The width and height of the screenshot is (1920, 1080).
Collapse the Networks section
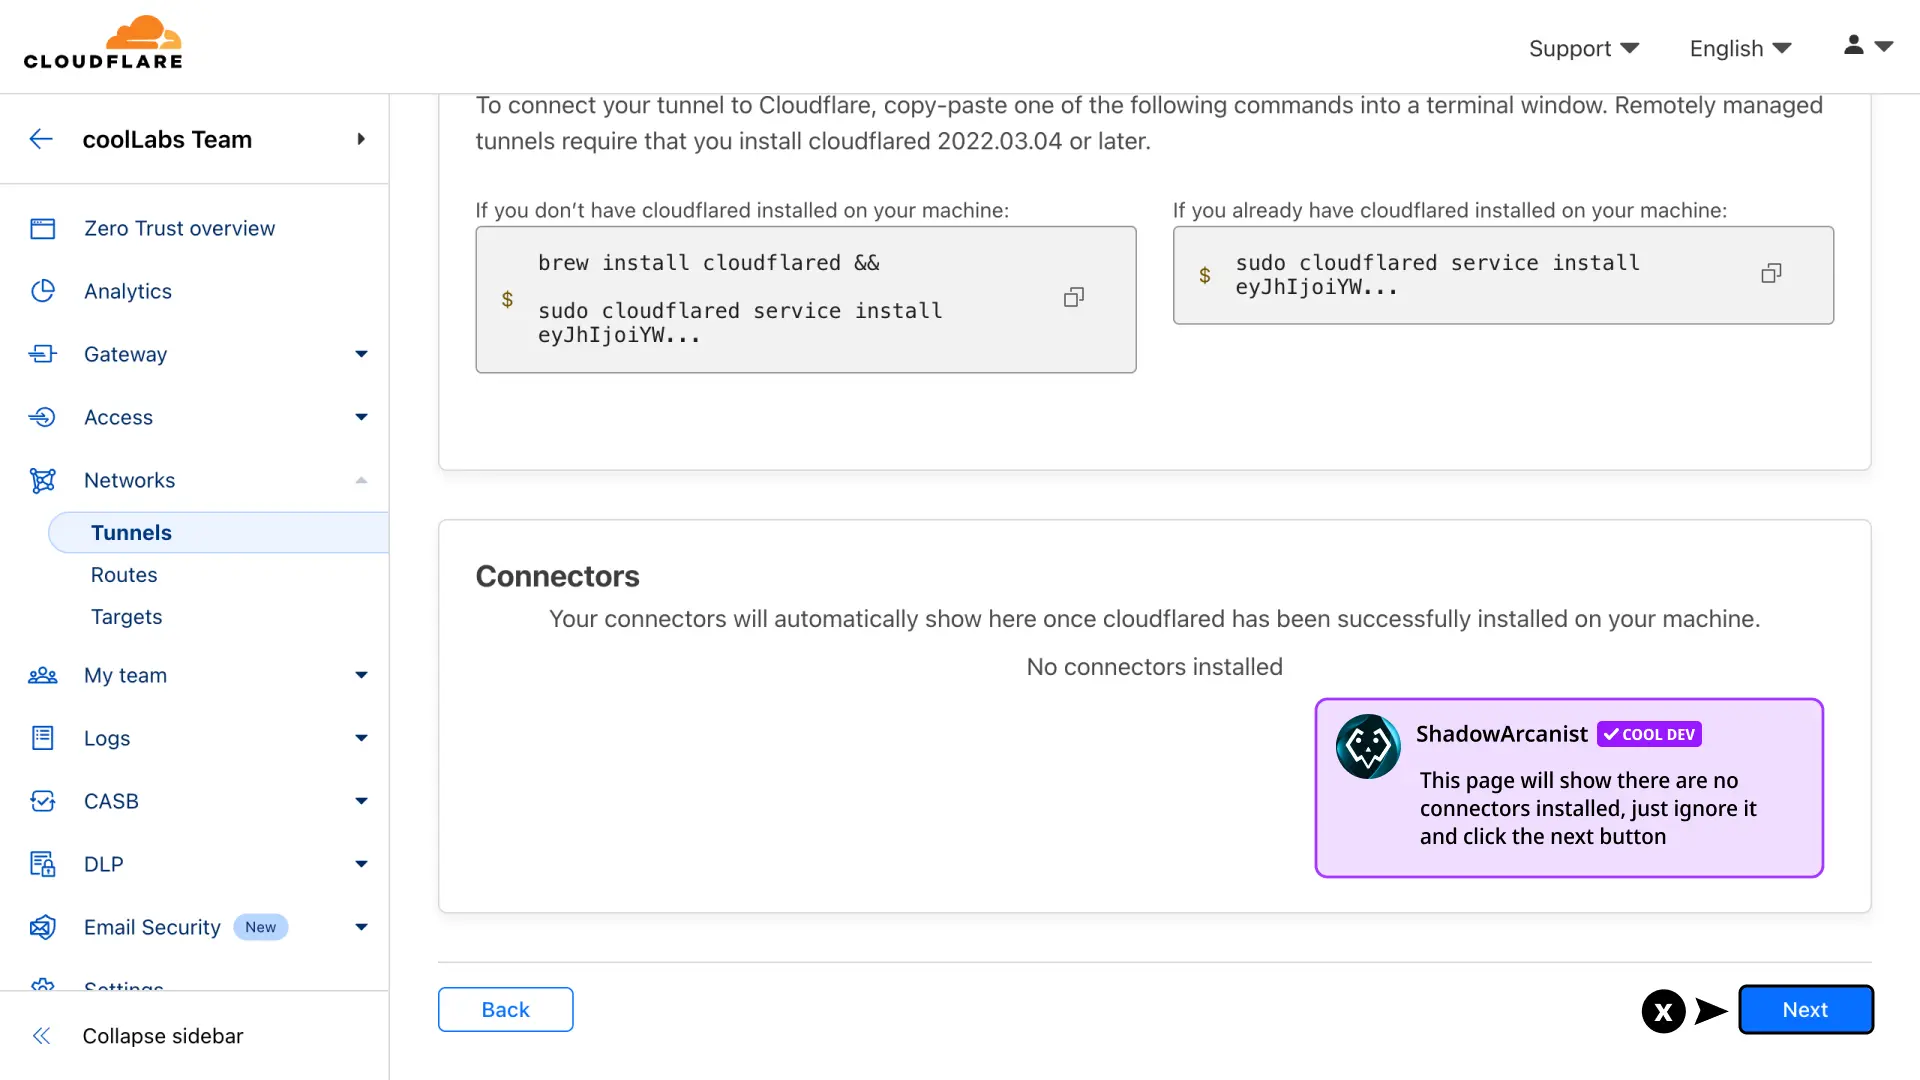[361, 480]
